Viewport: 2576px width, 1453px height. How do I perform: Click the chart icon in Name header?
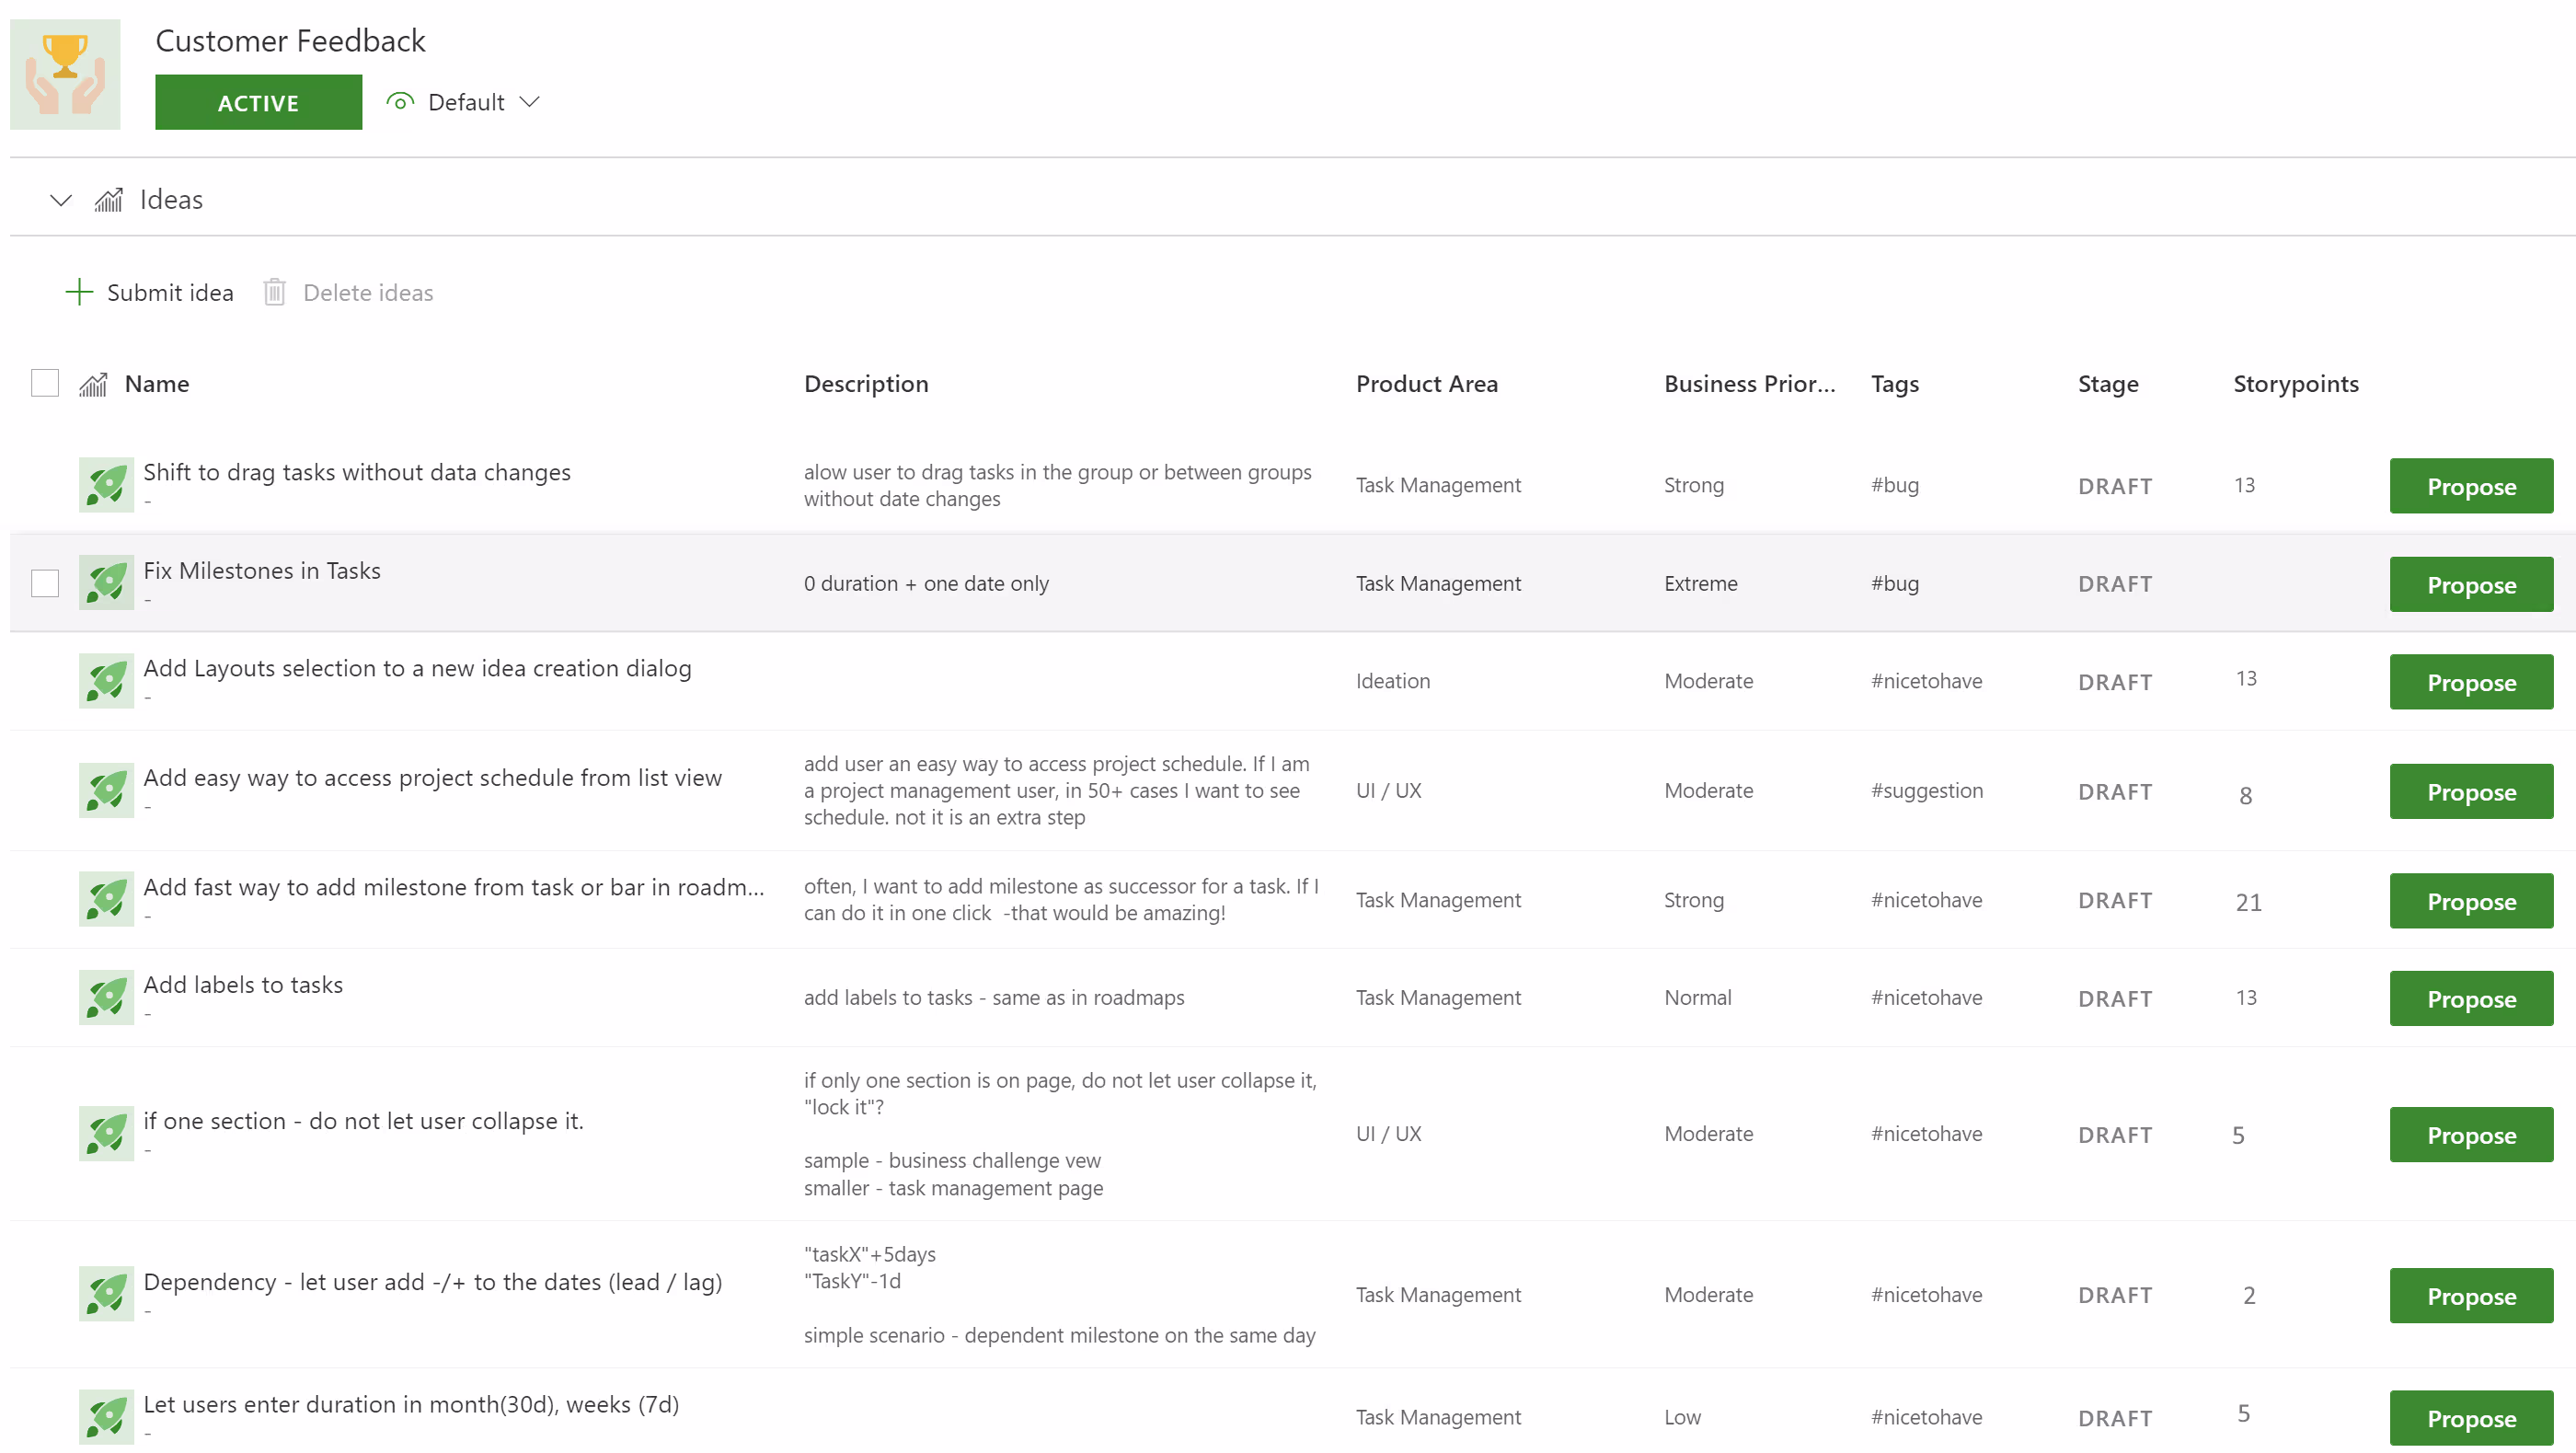(94, 384)
